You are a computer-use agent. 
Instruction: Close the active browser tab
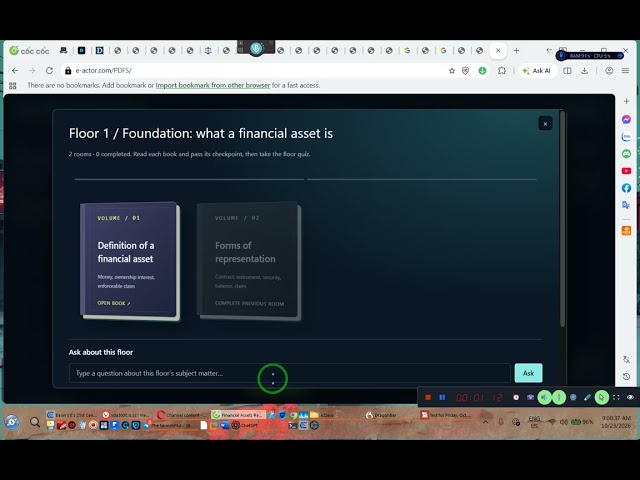click(x=498, y=51)
